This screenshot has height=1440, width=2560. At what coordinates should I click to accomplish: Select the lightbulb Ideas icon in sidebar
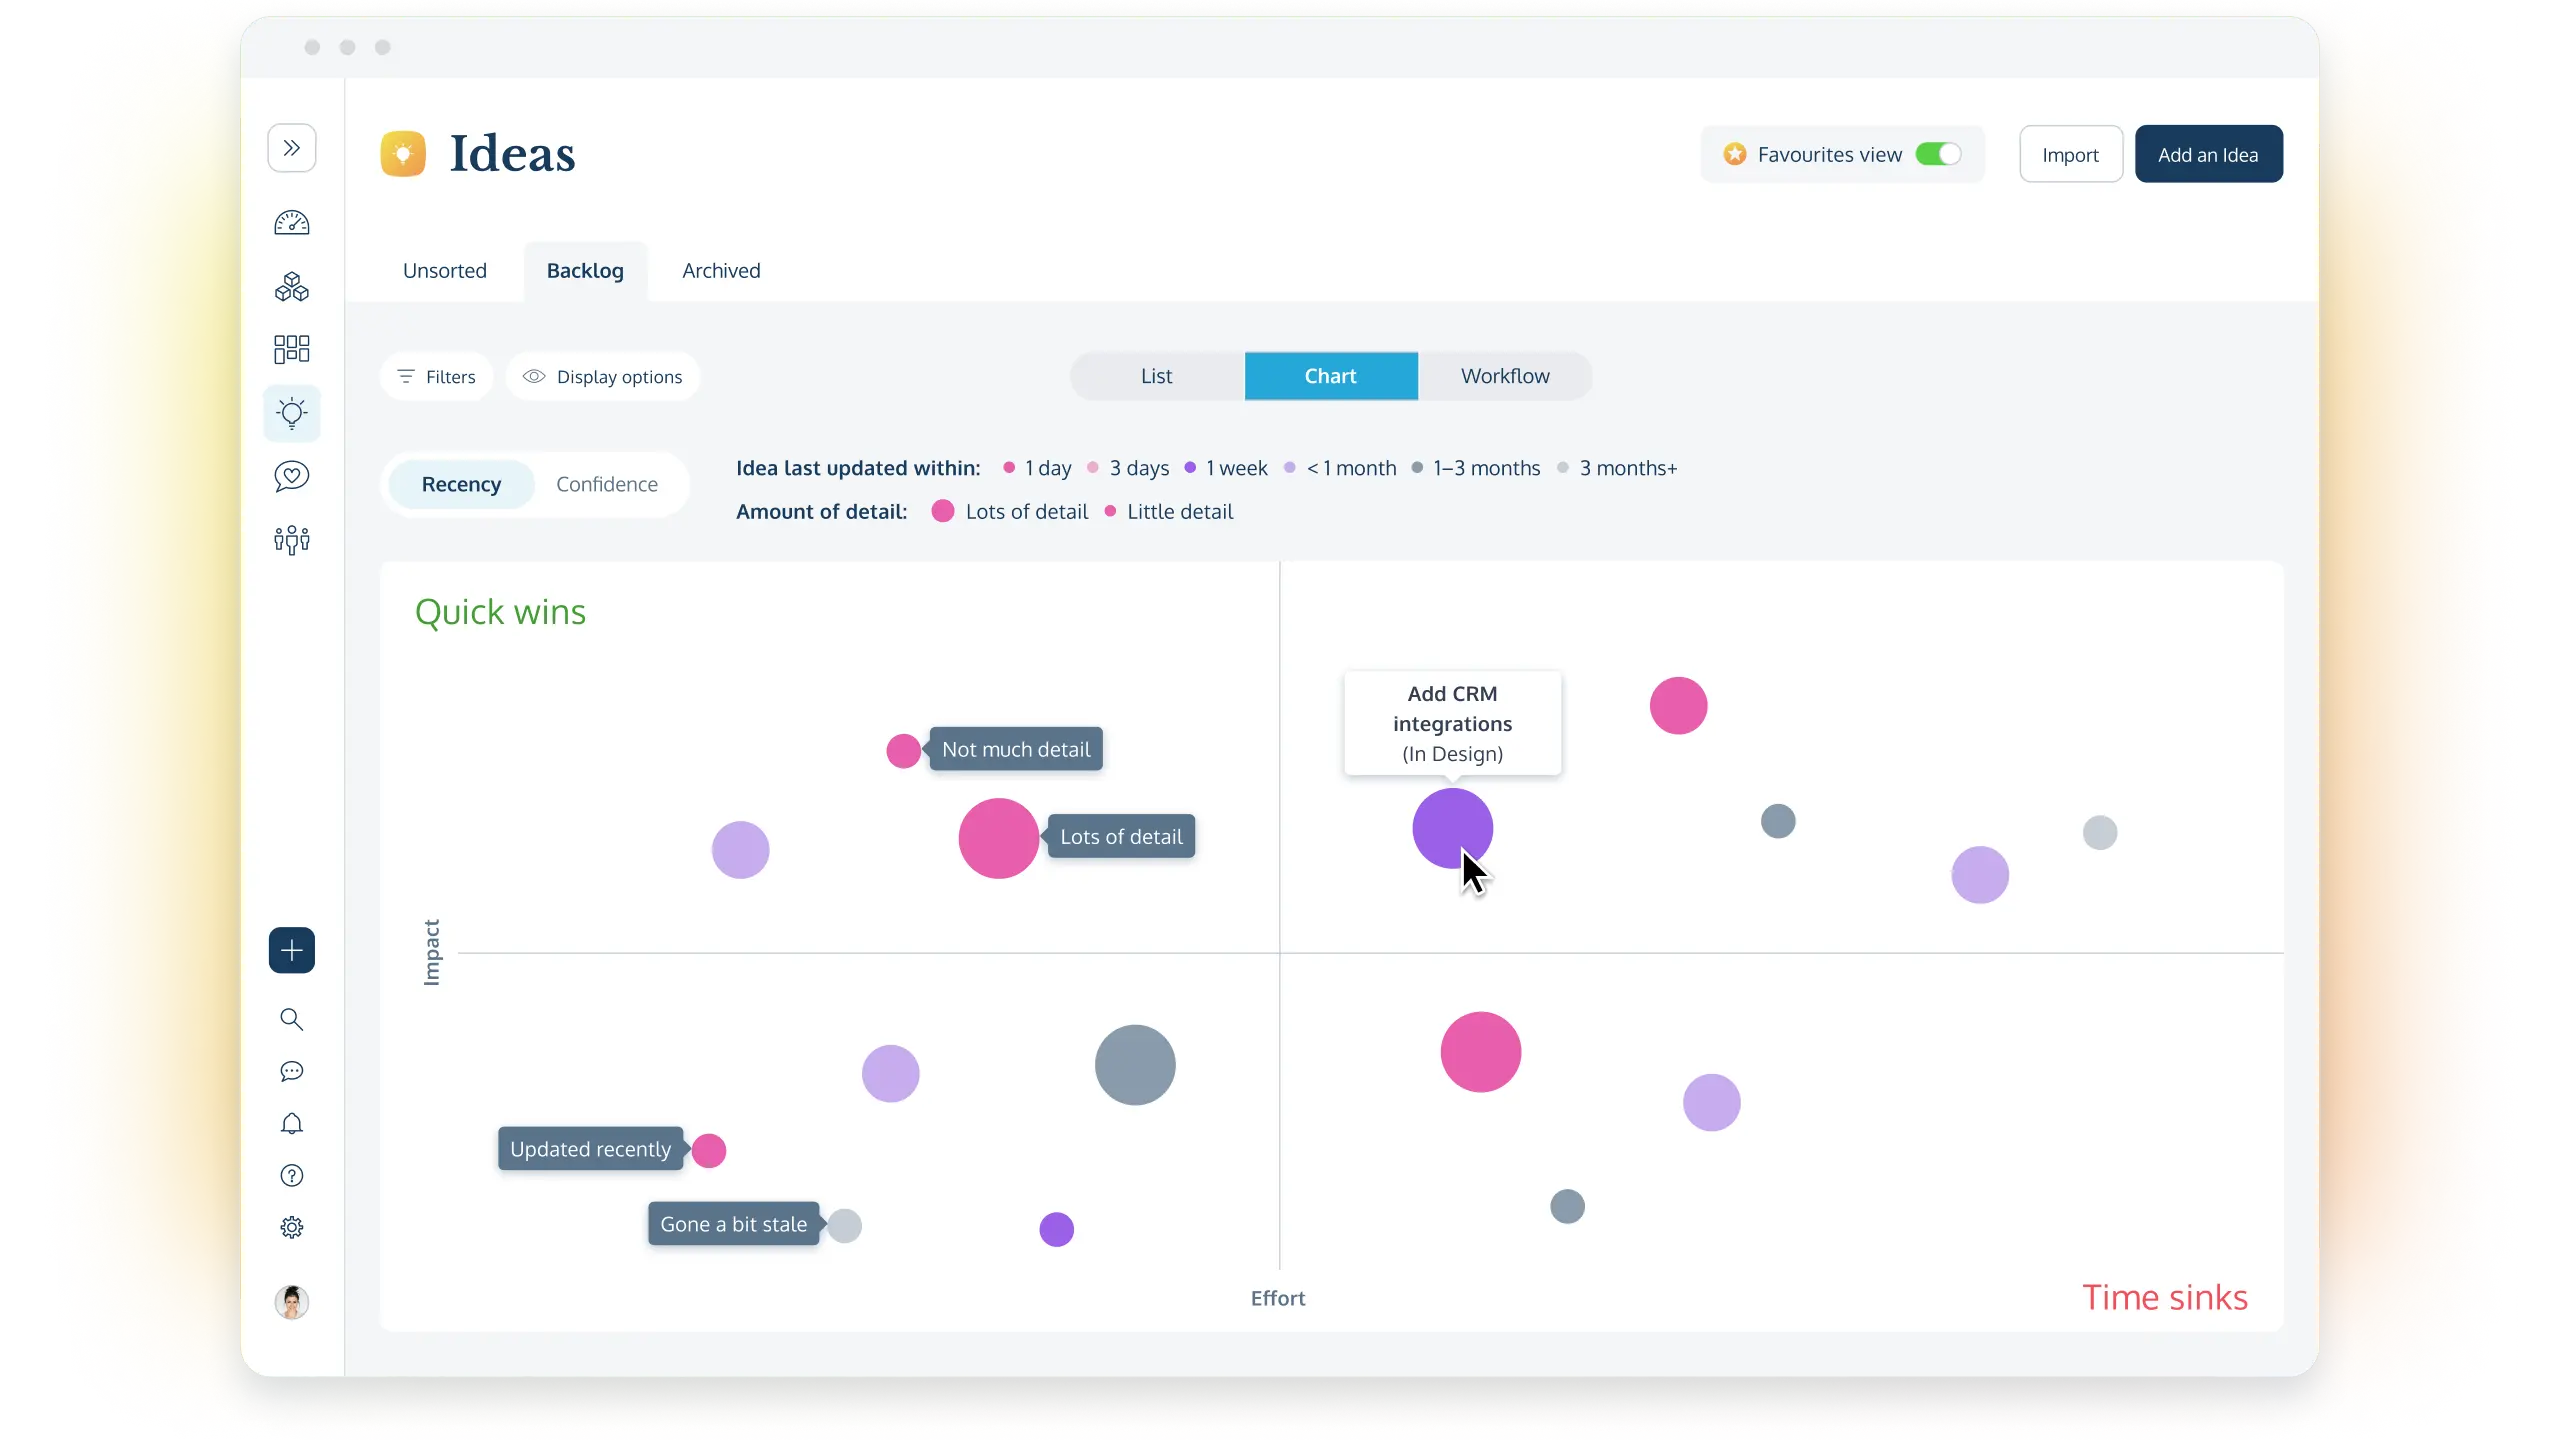pyautogui.click(x=291, y=413)
